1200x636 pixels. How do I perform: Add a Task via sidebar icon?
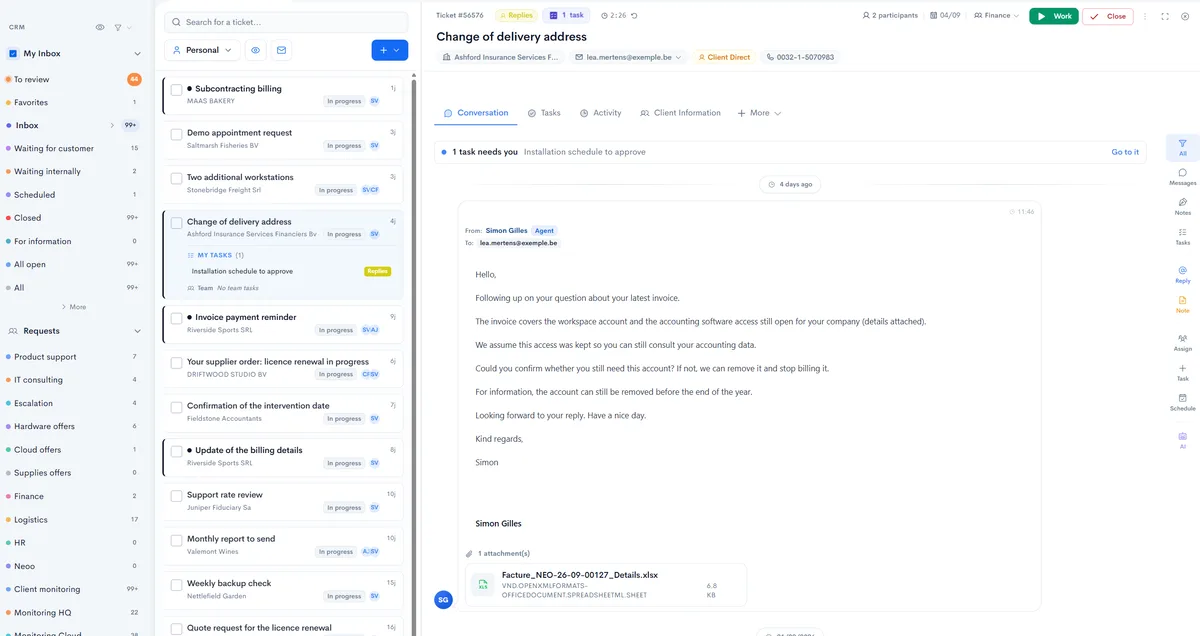click(1183, 372)
